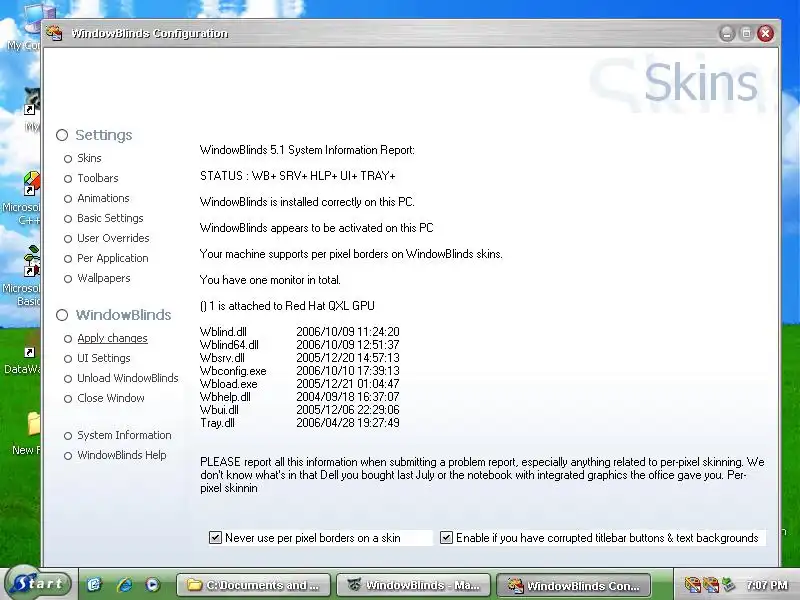800x600 pixels.
Task: Open the Toolbars settings page
Action: point(97,178)
